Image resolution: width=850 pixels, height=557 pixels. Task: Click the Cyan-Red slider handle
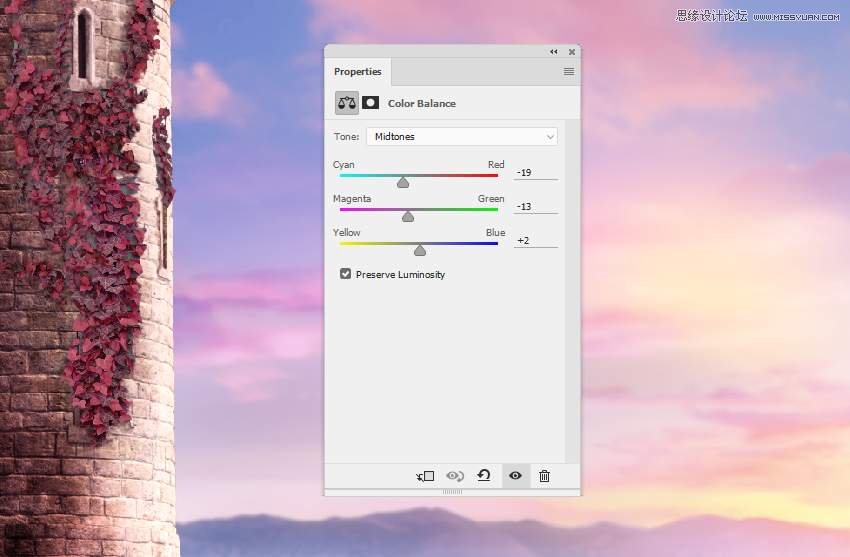point(403,183)
